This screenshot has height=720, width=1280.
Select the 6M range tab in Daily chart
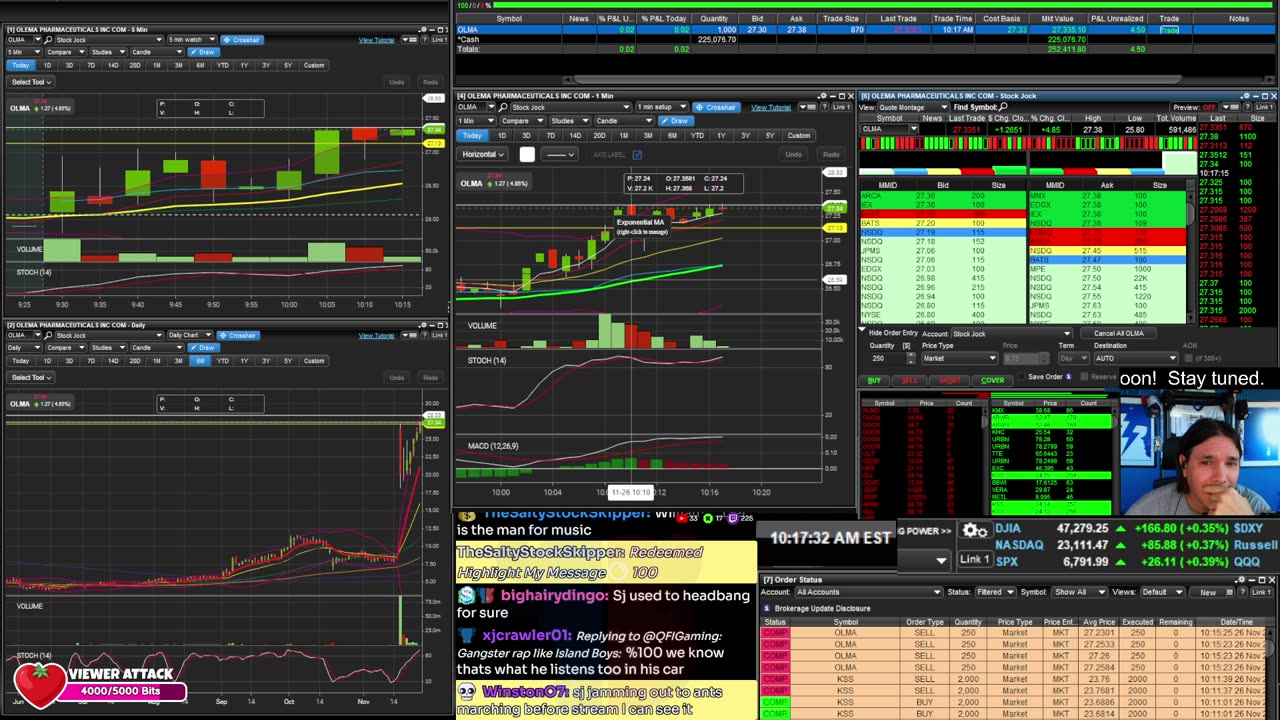click(200, 361)
